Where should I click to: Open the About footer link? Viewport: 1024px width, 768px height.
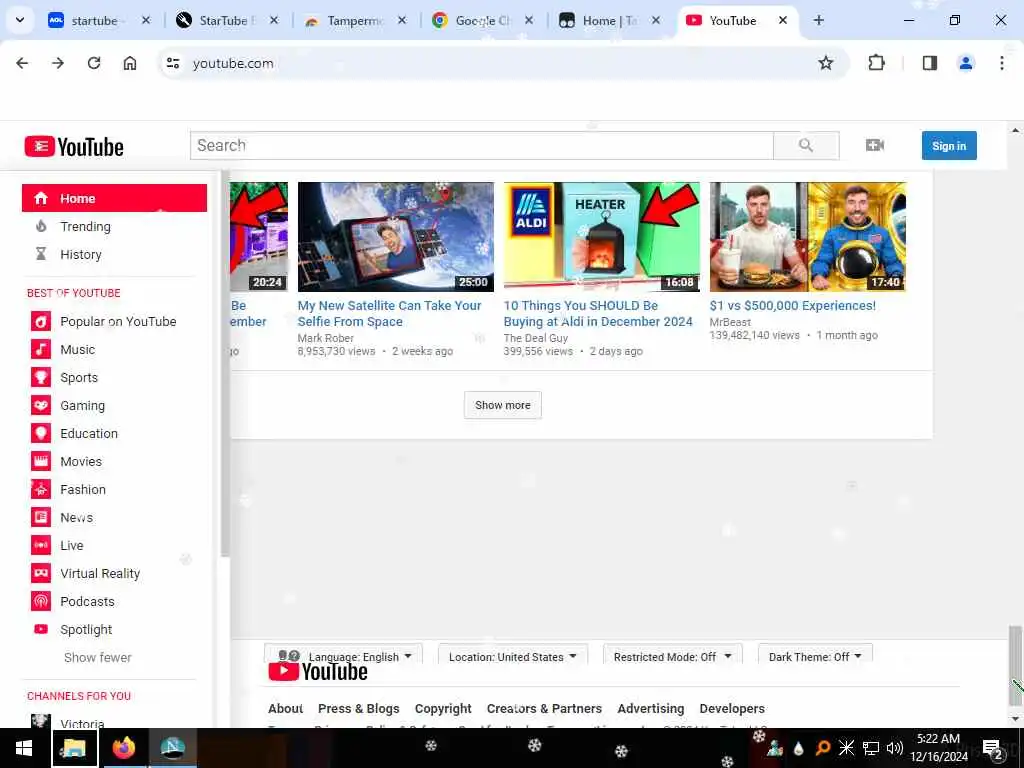pyautogui.click(x=285, y=709)
